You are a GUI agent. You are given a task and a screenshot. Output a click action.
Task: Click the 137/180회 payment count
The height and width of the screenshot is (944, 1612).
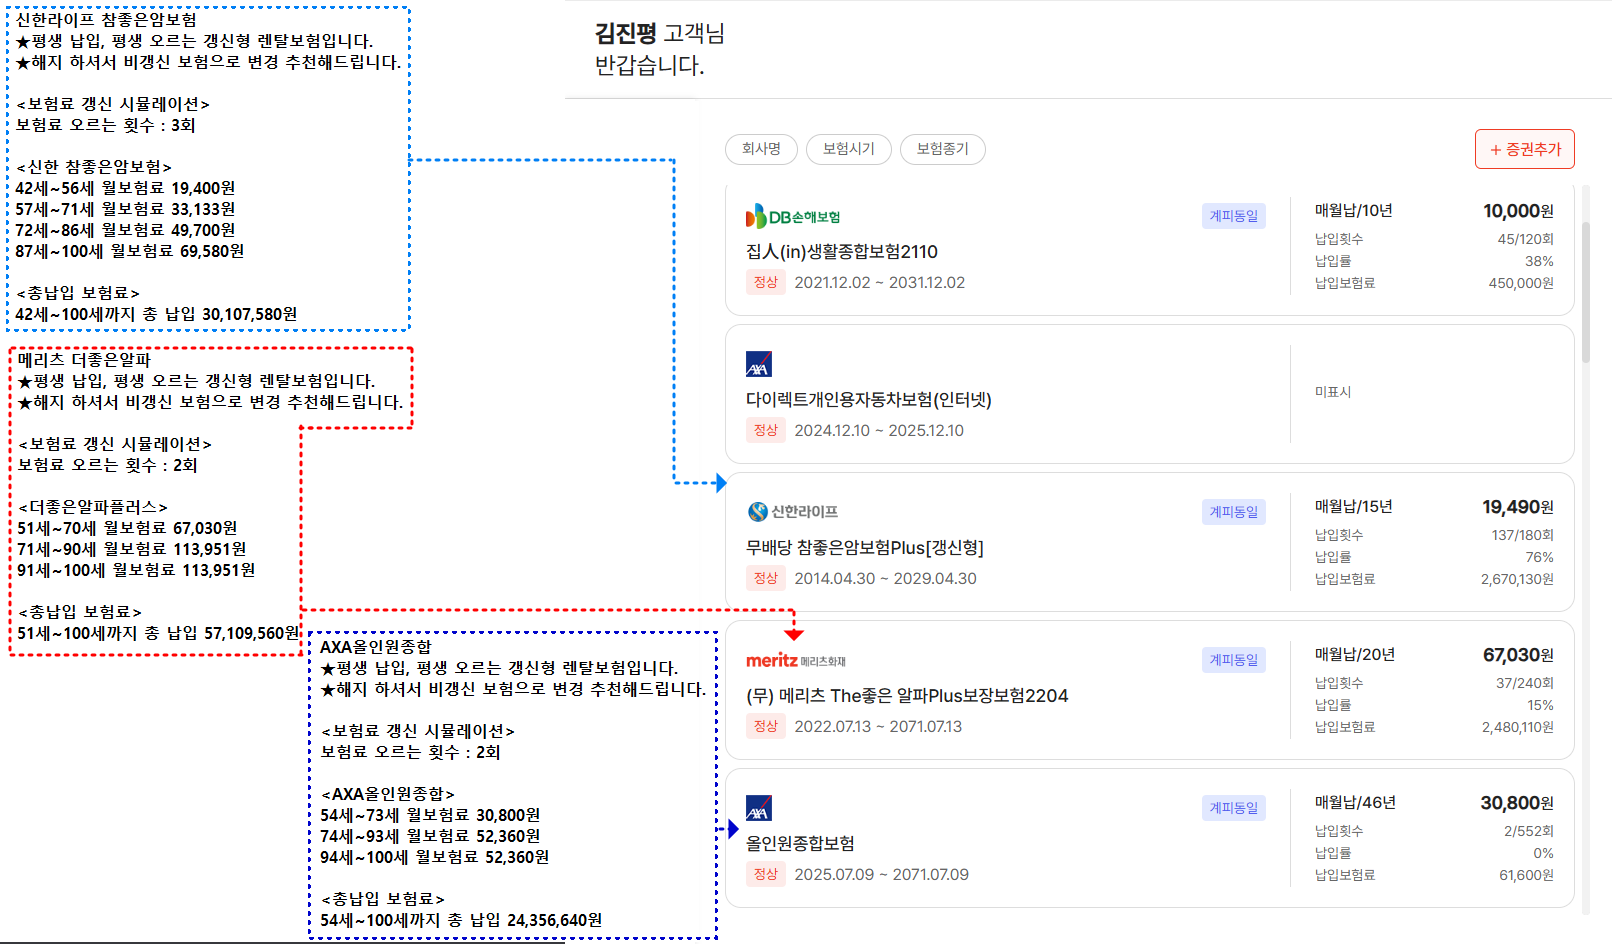click(x=1523, y=535)
